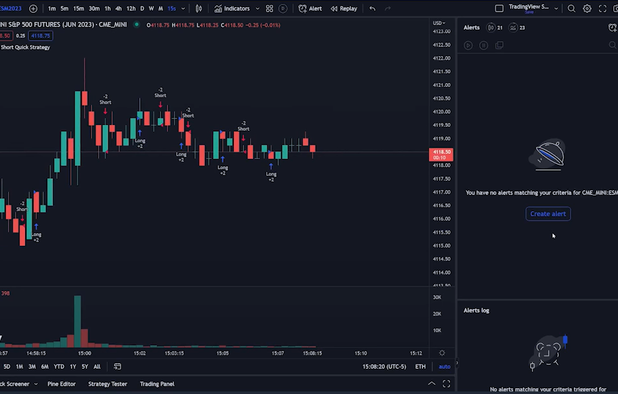Set date range to 5Y

point(85,367)
